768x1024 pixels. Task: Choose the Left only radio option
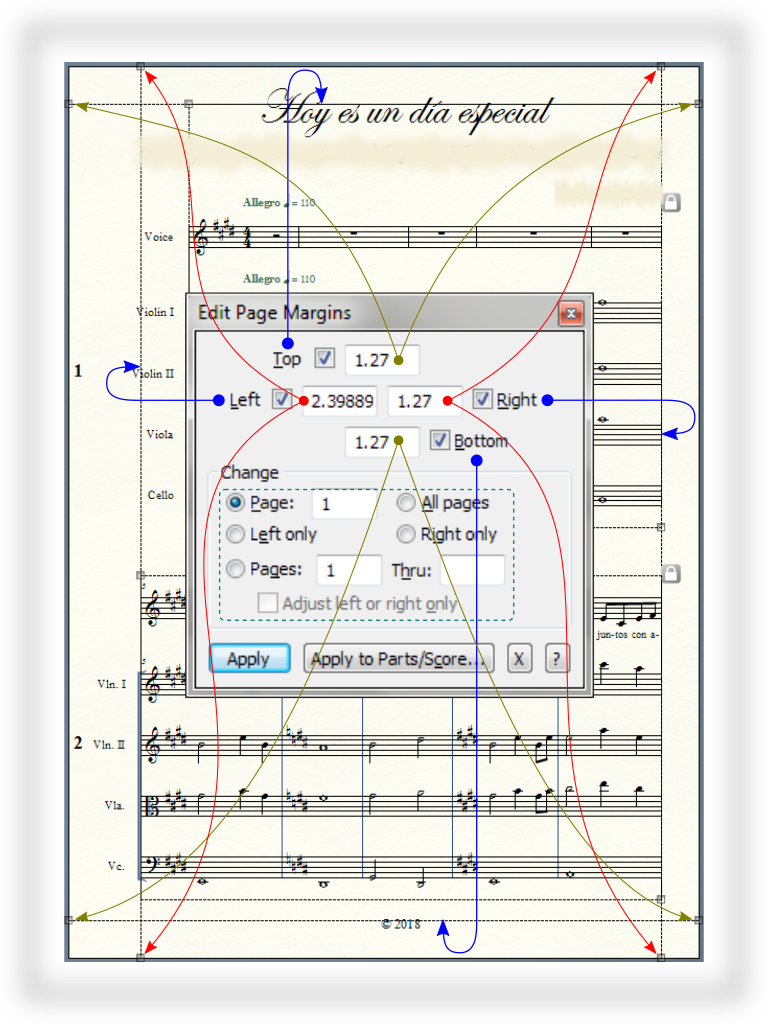tap(236, 534)
